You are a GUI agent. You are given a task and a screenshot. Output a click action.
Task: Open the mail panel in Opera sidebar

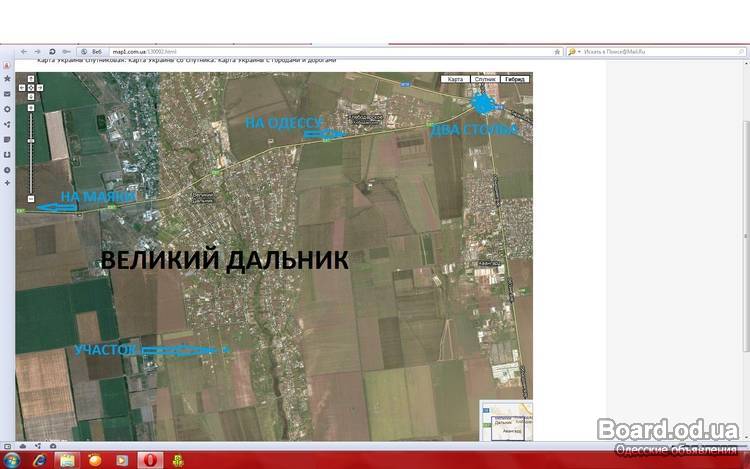[x=7, y=94]
